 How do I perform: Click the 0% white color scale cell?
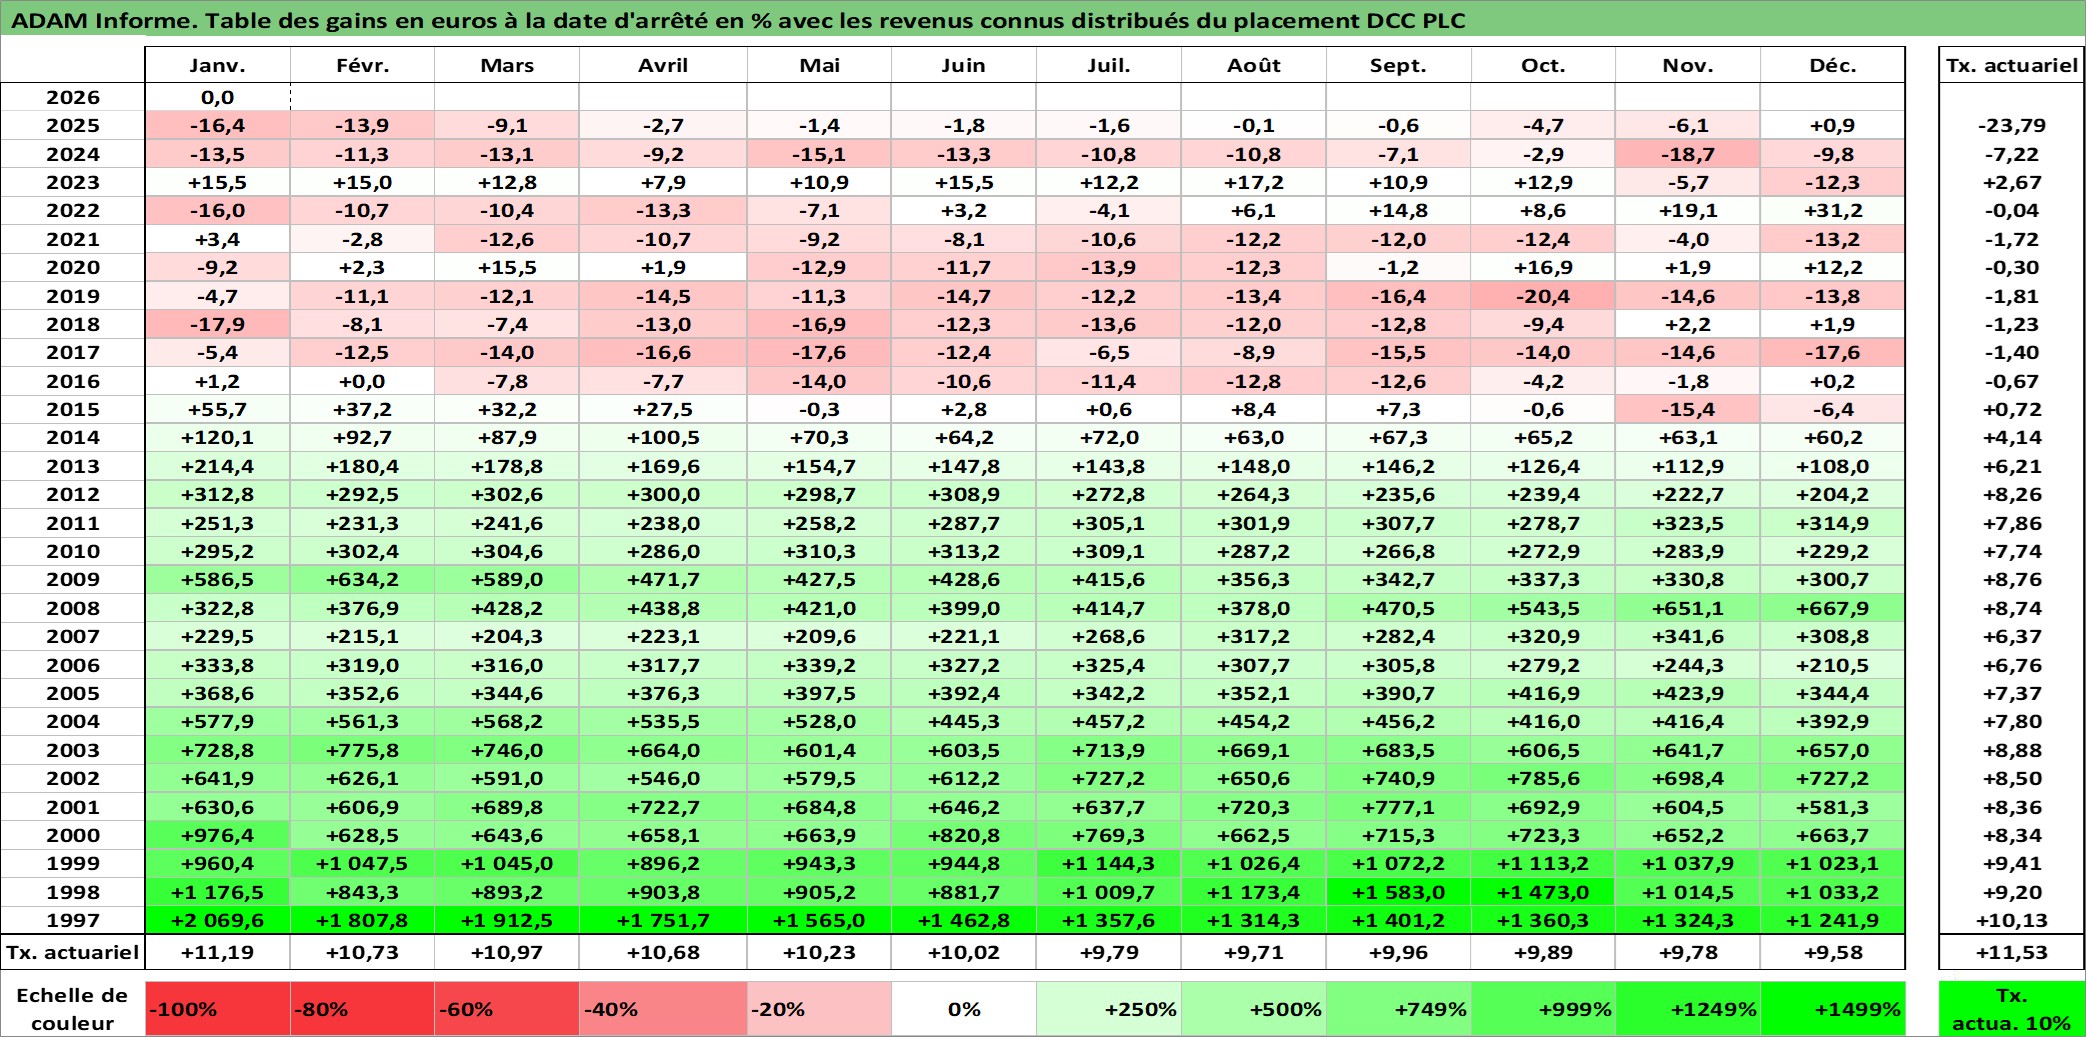(x=964, y=1009)
